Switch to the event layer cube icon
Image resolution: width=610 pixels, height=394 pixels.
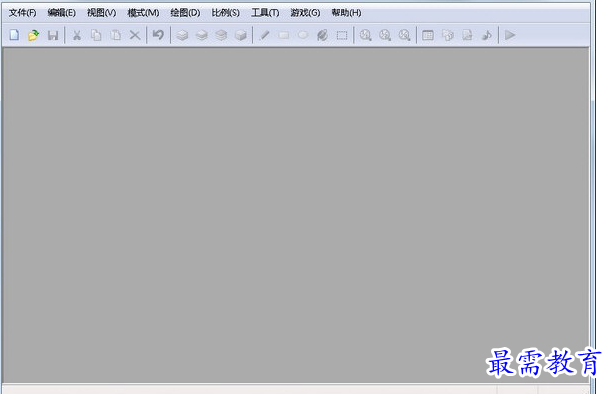click(x=241, y=35)
